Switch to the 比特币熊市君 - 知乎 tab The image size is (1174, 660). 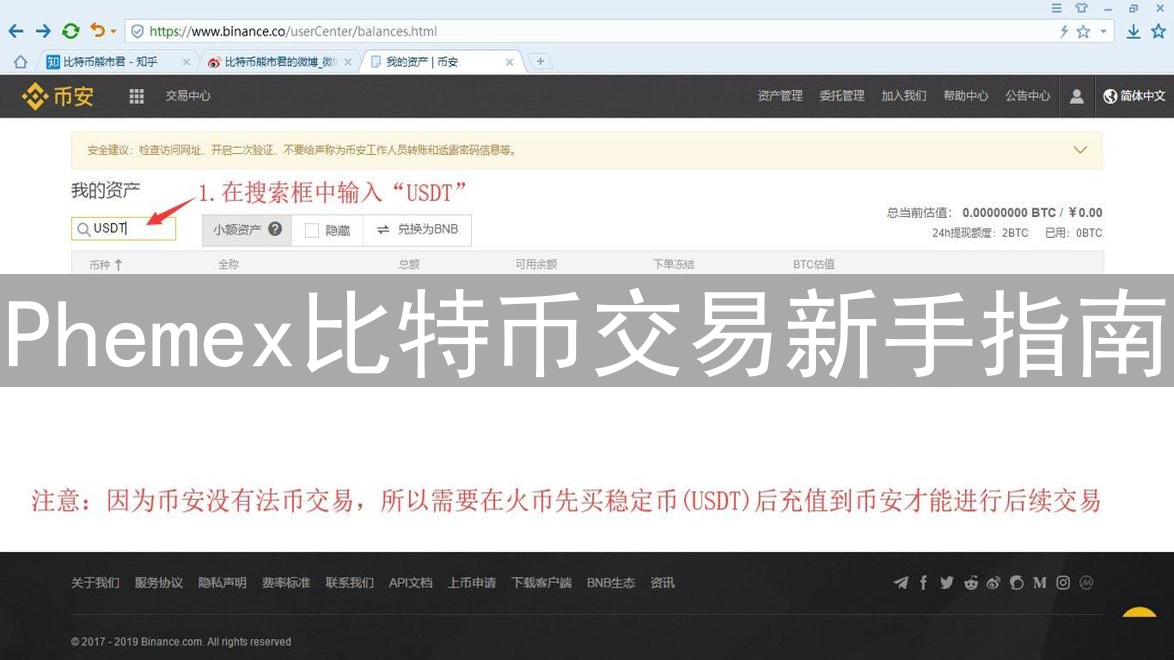pos(116,62)
